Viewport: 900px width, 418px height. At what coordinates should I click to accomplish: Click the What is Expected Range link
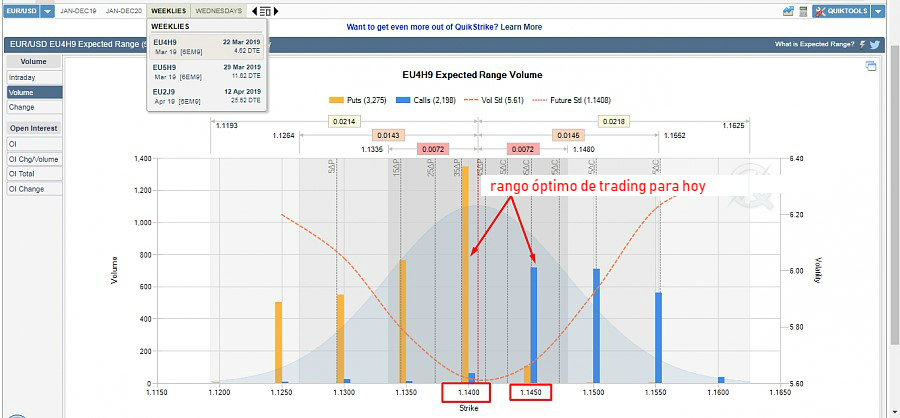(x=814, y=45)
